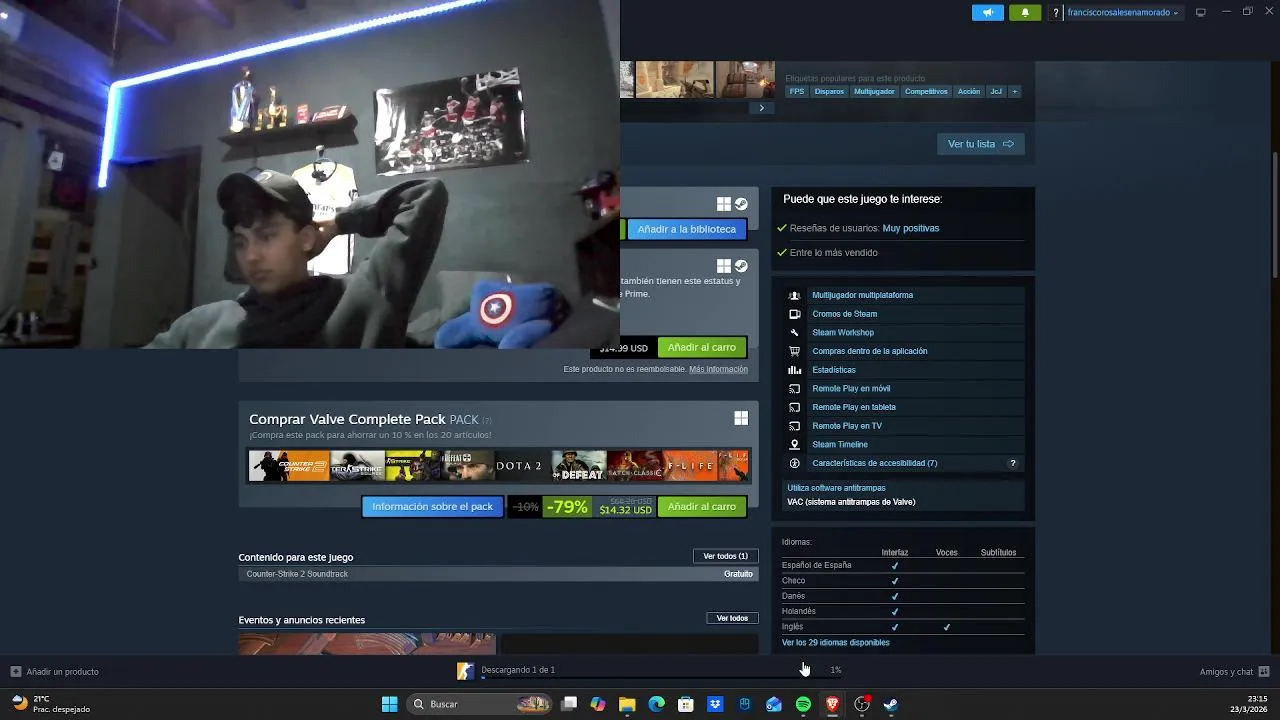Open Ver todos (1) content button
The width and height of the screenshot is (1280, 720).
726,556
